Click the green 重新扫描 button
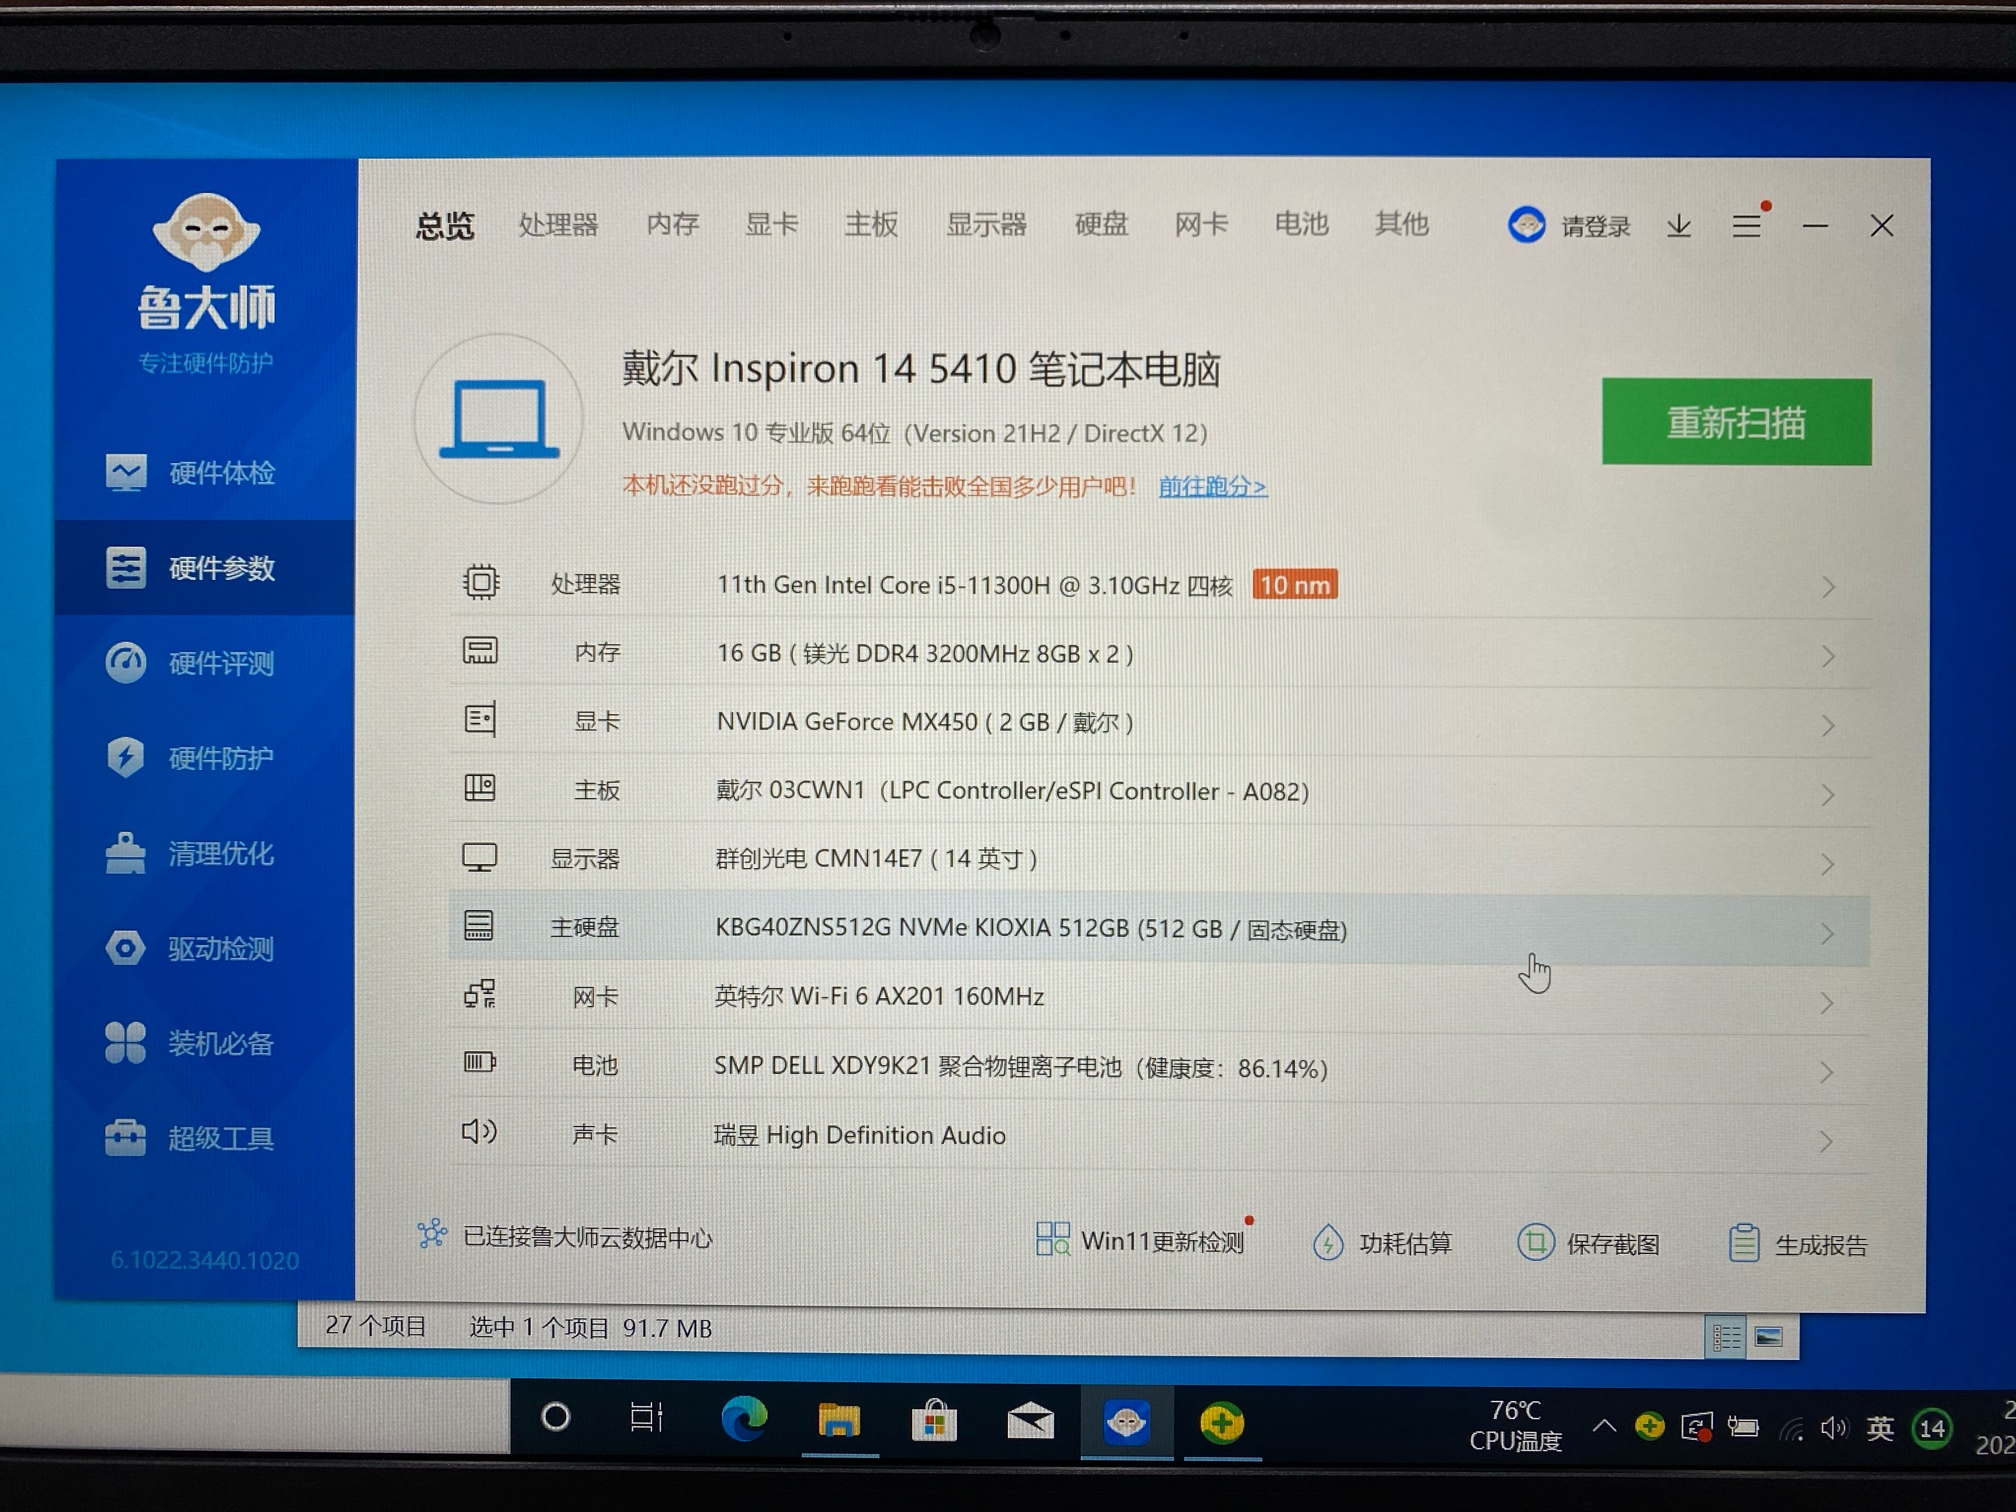Image resolution: width=2016 pixels, height=1512 pixels. 1736,422
